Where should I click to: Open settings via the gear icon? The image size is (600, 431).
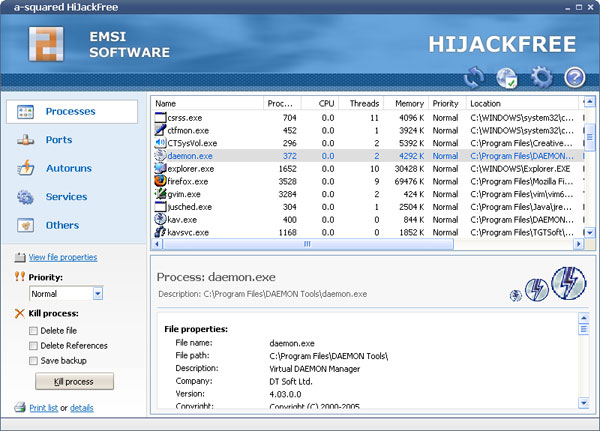click(541, 77)
